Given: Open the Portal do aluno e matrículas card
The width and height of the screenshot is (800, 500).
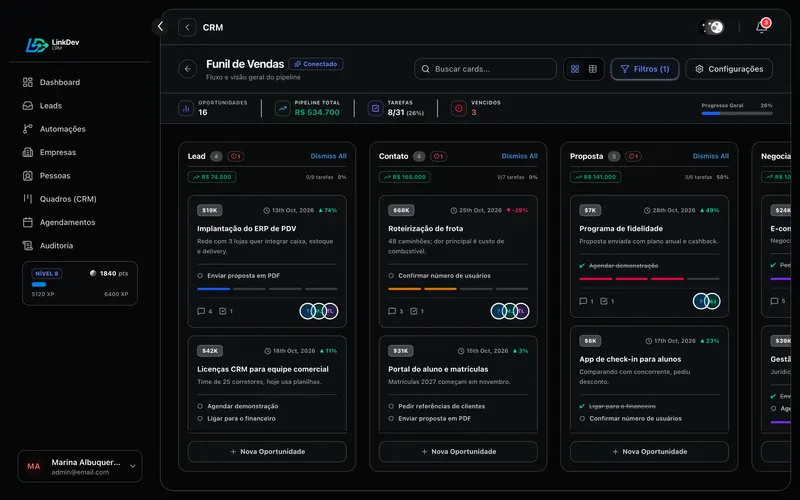Looking at the screenshot, I should [x=458, y=383].
